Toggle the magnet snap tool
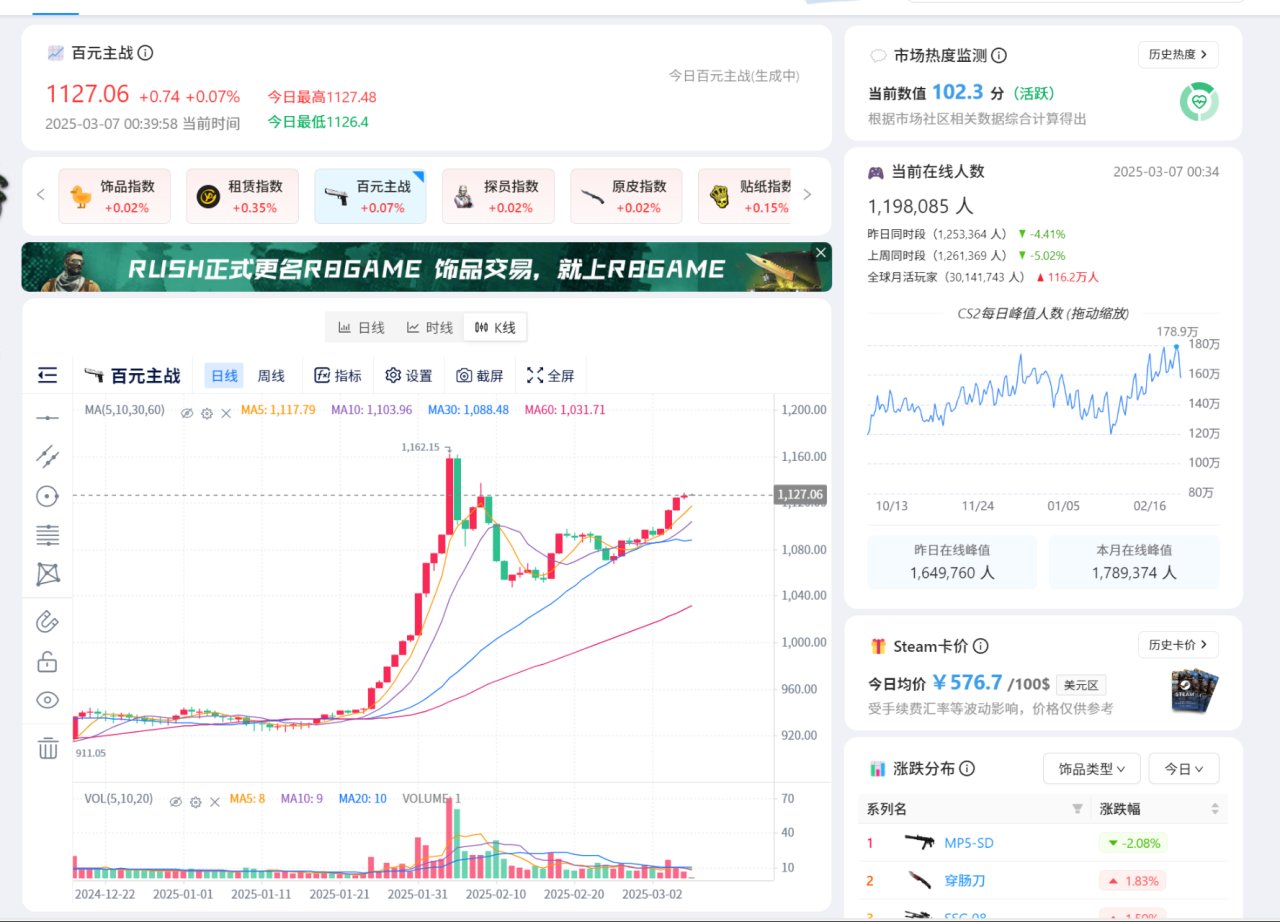1280x922 pixels. 47,622
